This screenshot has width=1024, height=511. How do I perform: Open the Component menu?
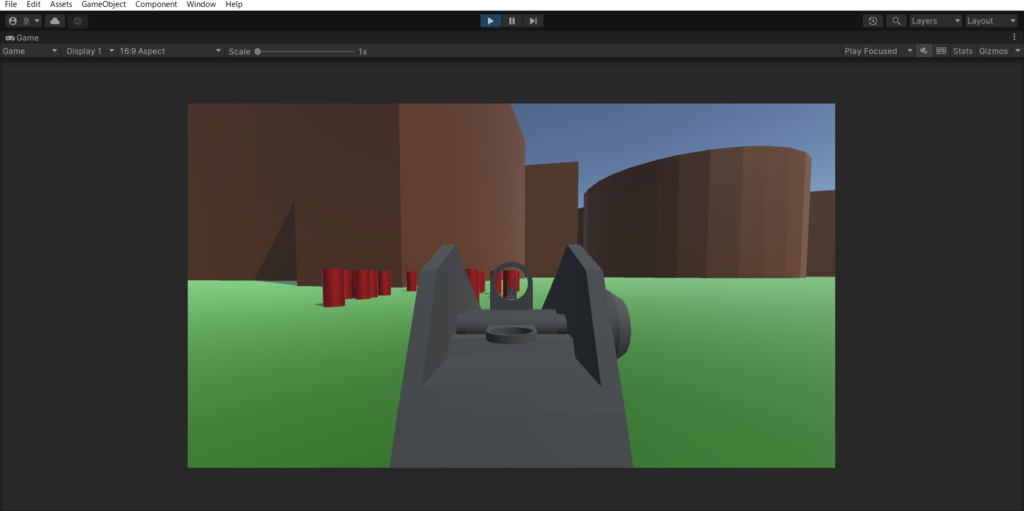[156, 5]
